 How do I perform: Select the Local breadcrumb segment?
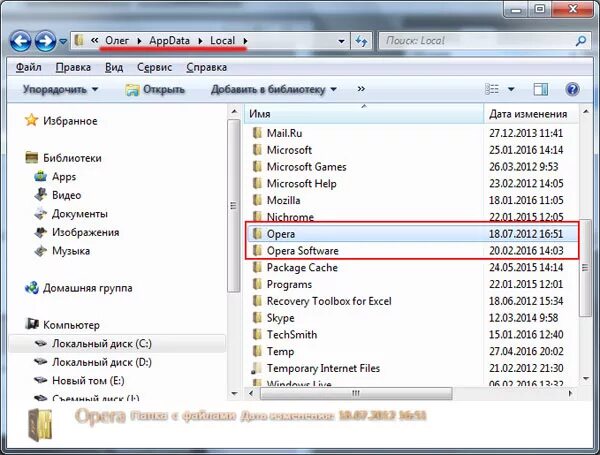coord(222,40)
